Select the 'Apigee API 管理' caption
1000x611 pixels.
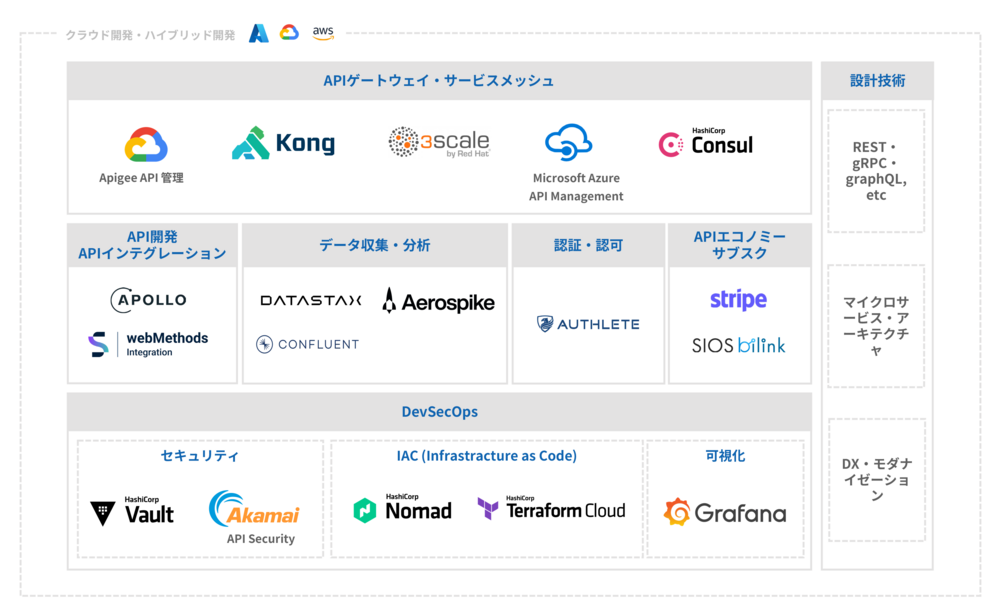point(142,178)
